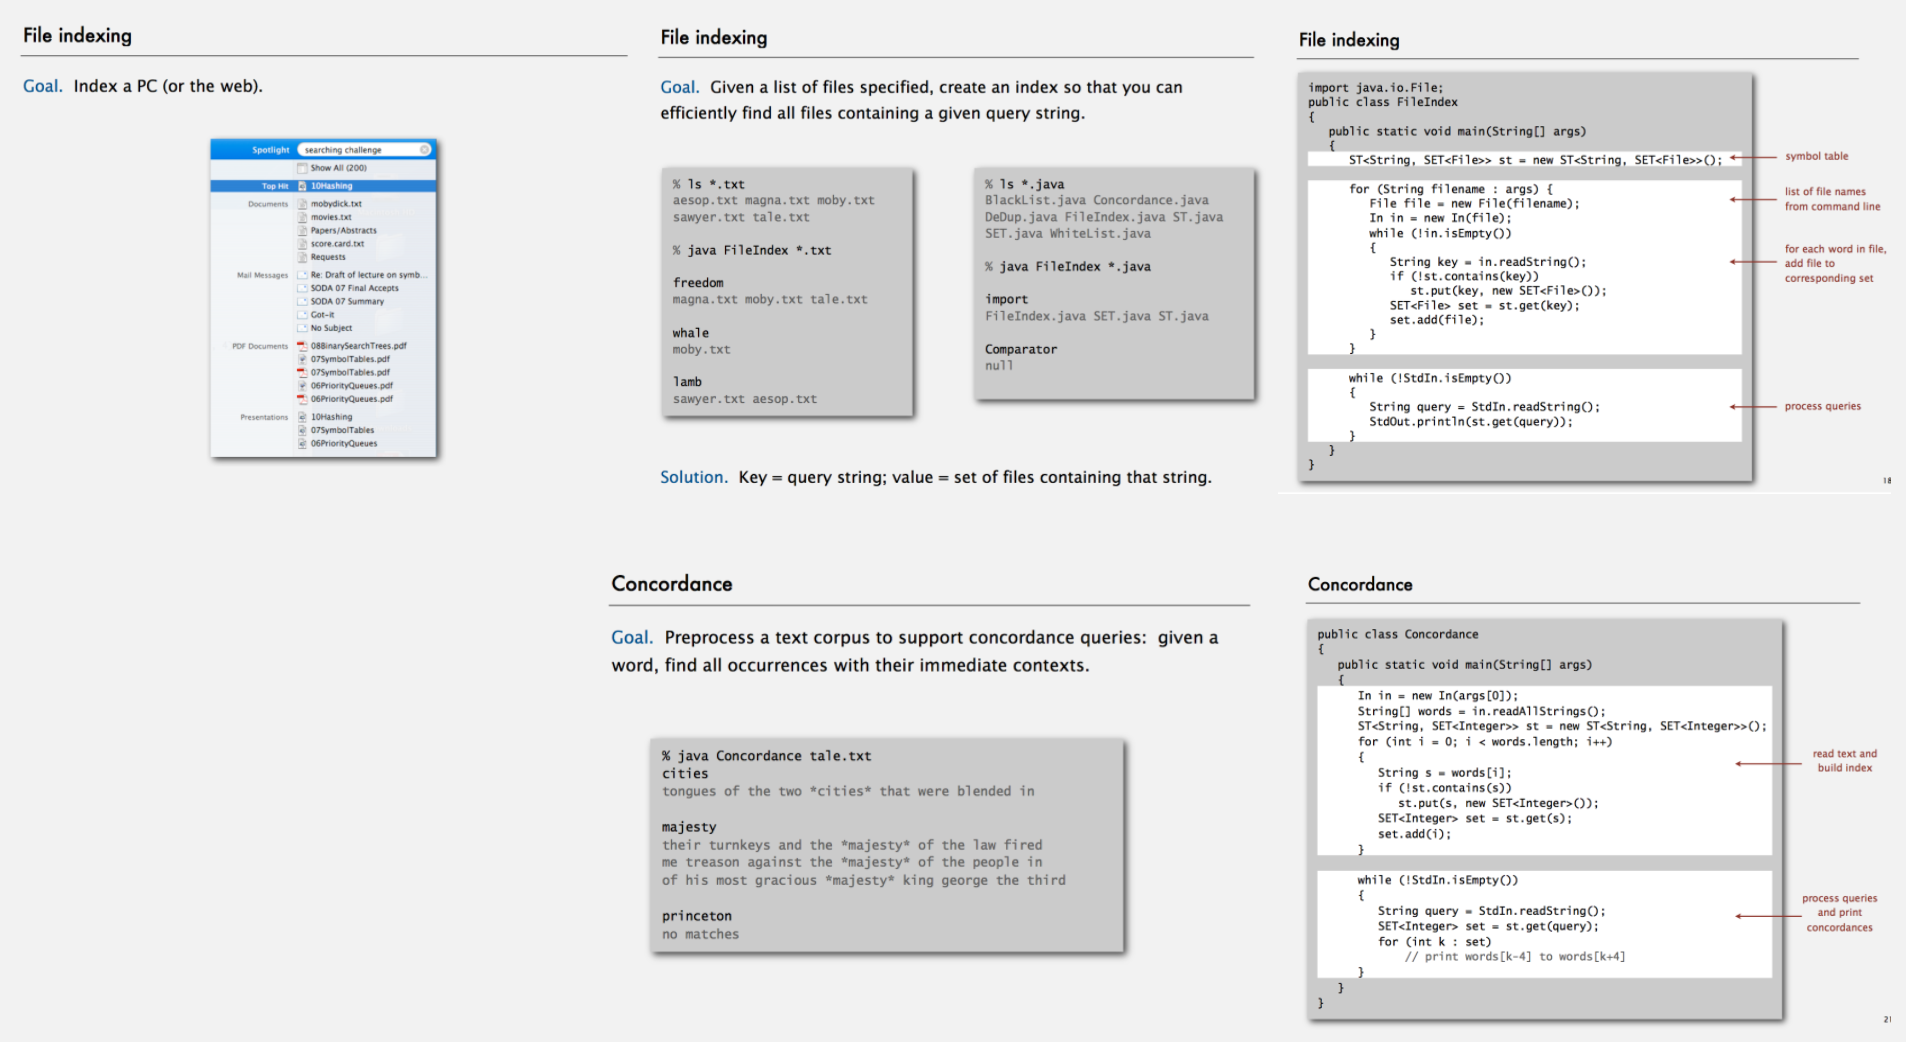This screenshot has width=1906, height=1042.
Task: Click the 'lamb' query in the terminal box
Action: tap(687, 382)
